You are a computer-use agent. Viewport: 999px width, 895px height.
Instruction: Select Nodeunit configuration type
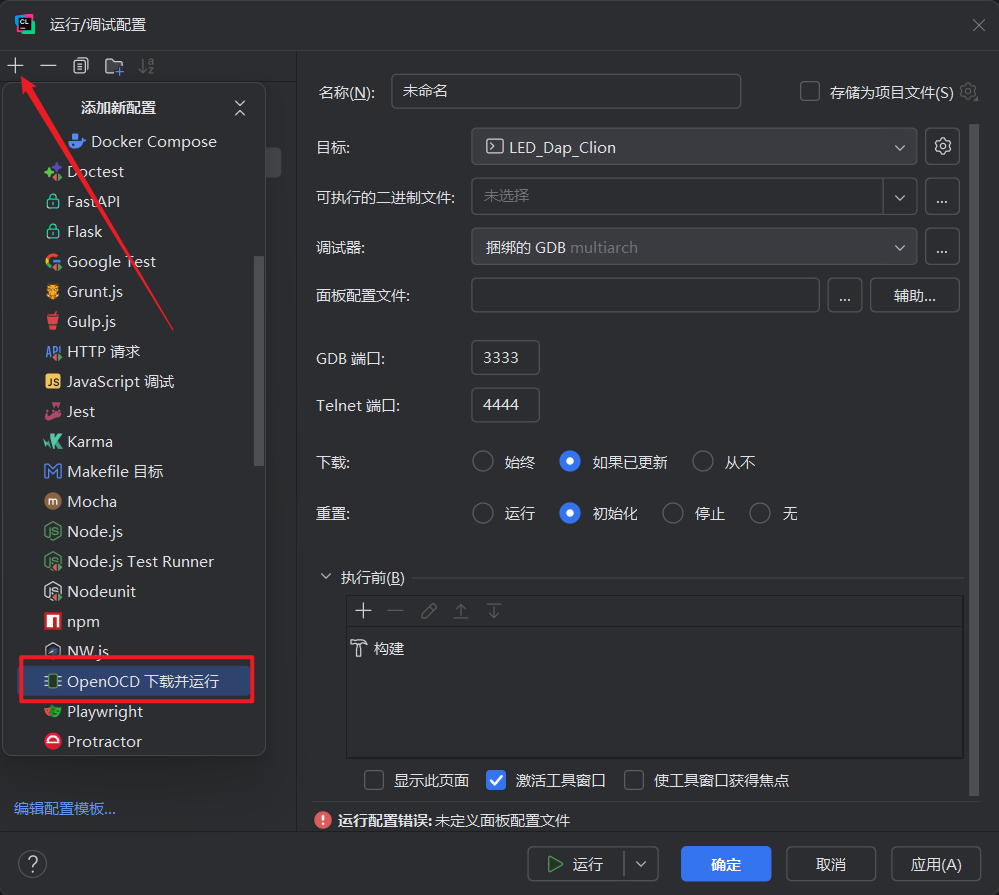coord(90,591)
